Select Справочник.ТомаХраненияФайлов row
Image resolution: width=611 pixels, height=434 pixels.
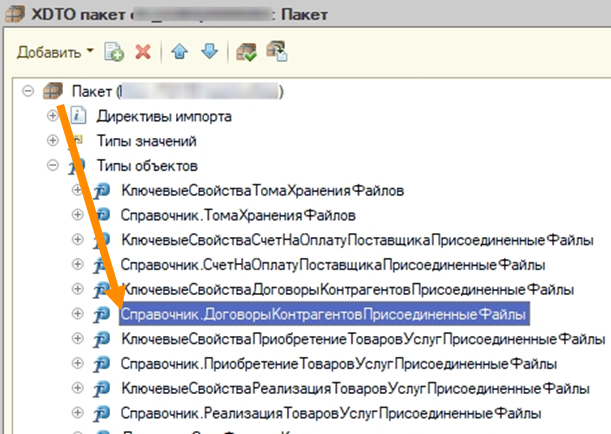238,215
